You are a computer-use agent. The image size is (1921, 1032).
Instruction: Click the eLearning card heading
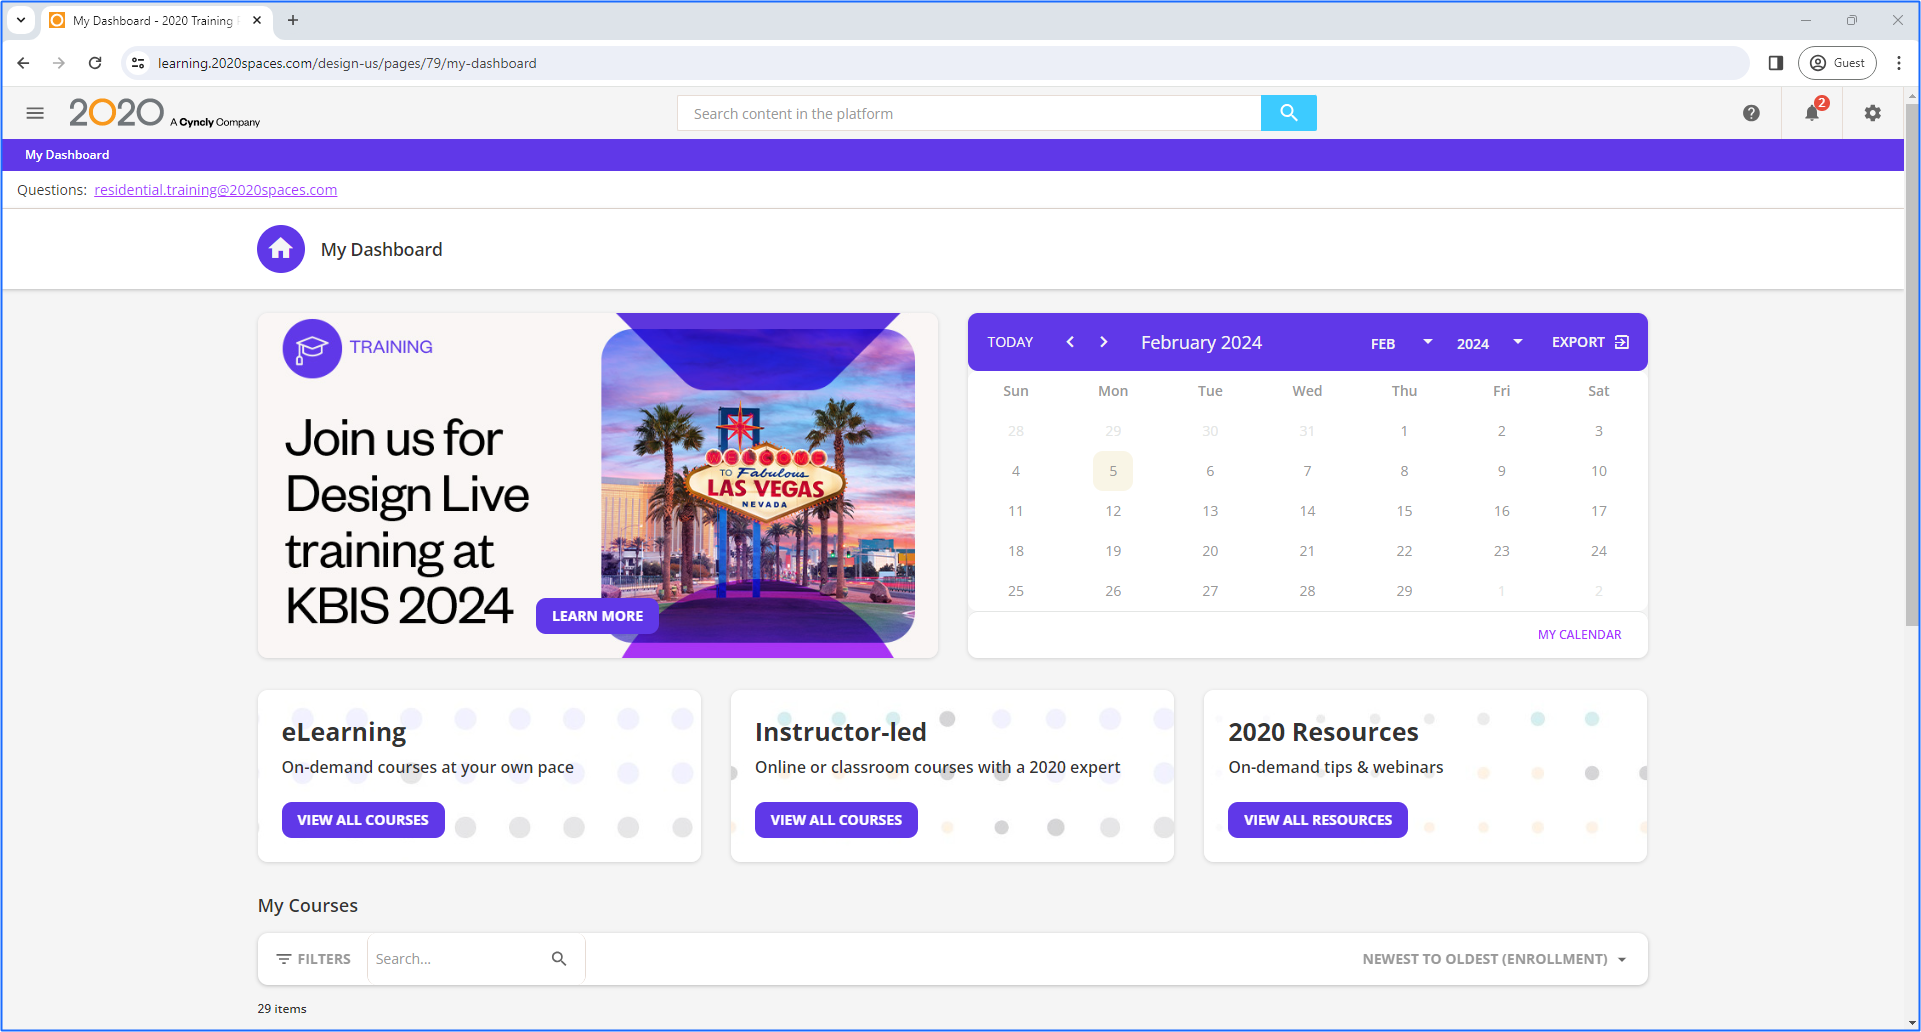pyautogui.click(x=344, y=732)
